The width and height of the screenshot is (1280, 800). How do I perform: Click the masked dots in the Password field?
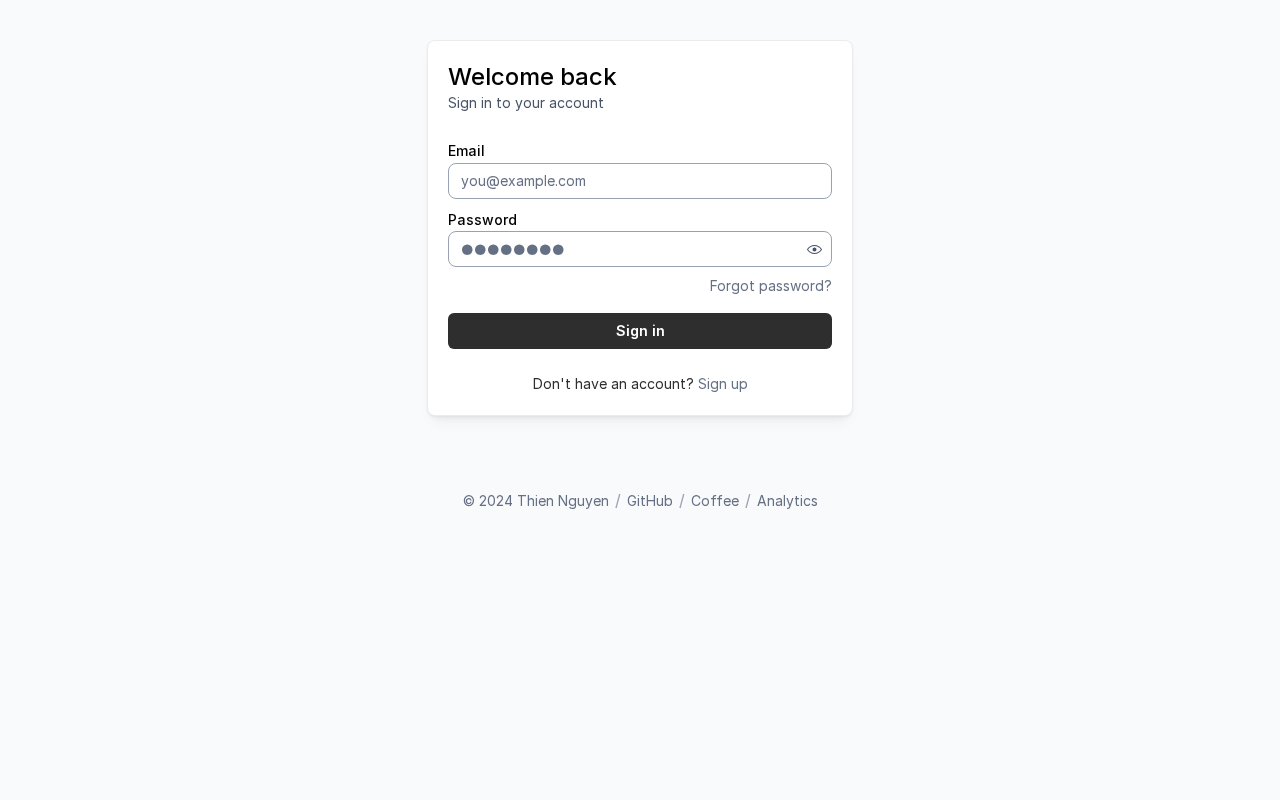tap(513, 249)
